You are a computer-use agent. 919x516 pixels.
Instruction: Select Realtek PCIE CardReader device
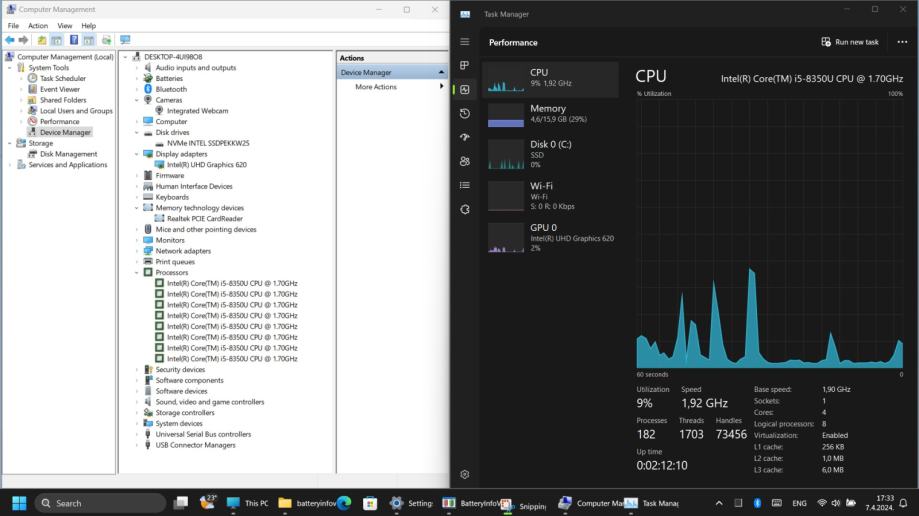point(205,219)
